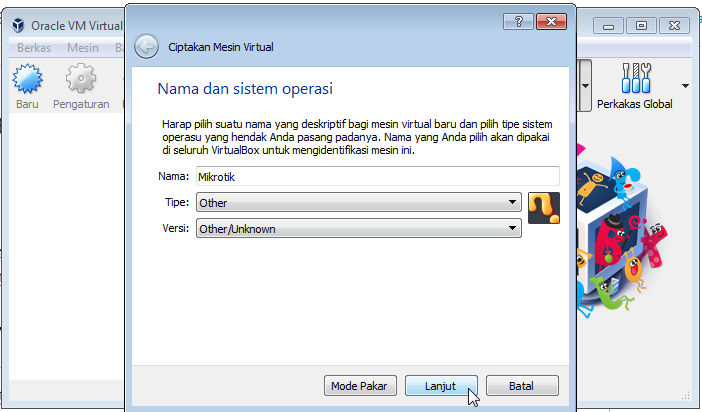Open the Tipe dropdown showing Other
Image resolution: width=702 pixels, height=412 pixels.
pyautogui.click(x=359, y=202)
